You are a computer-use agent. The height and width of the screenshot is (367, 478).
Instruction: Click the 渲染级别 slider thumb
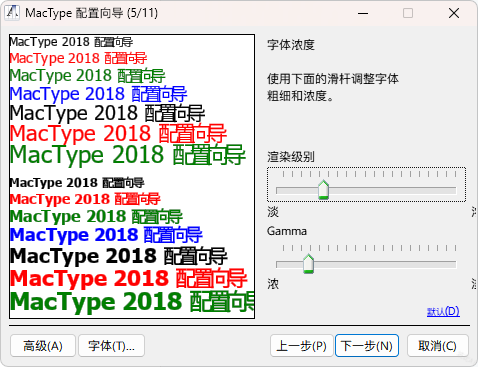pyautogui.click(x=323, y=190)
